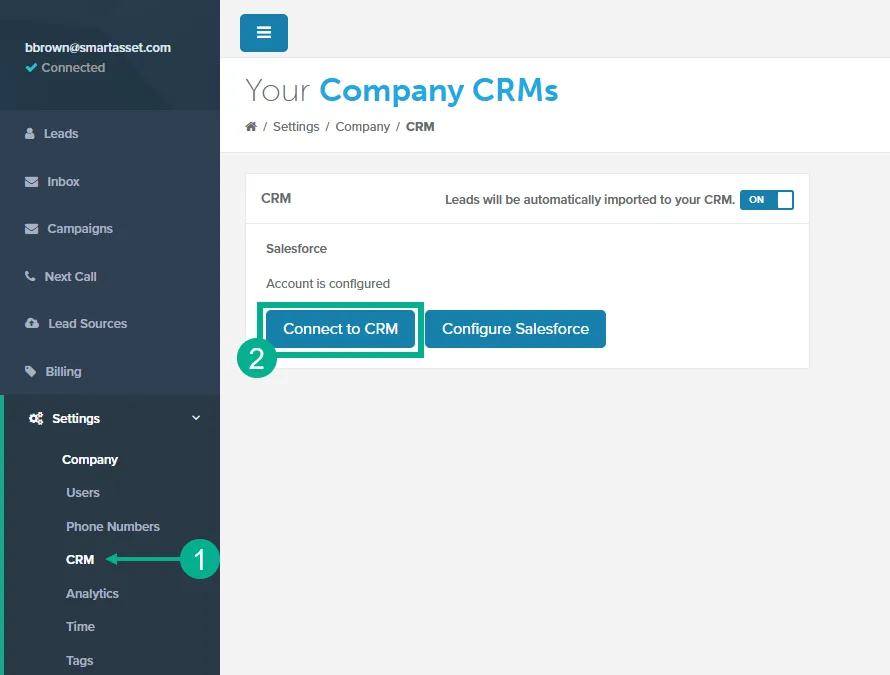This screenshot has height=675, width=890.
Task: Click the CRM panel header text
Action: (x=276, y=198)
